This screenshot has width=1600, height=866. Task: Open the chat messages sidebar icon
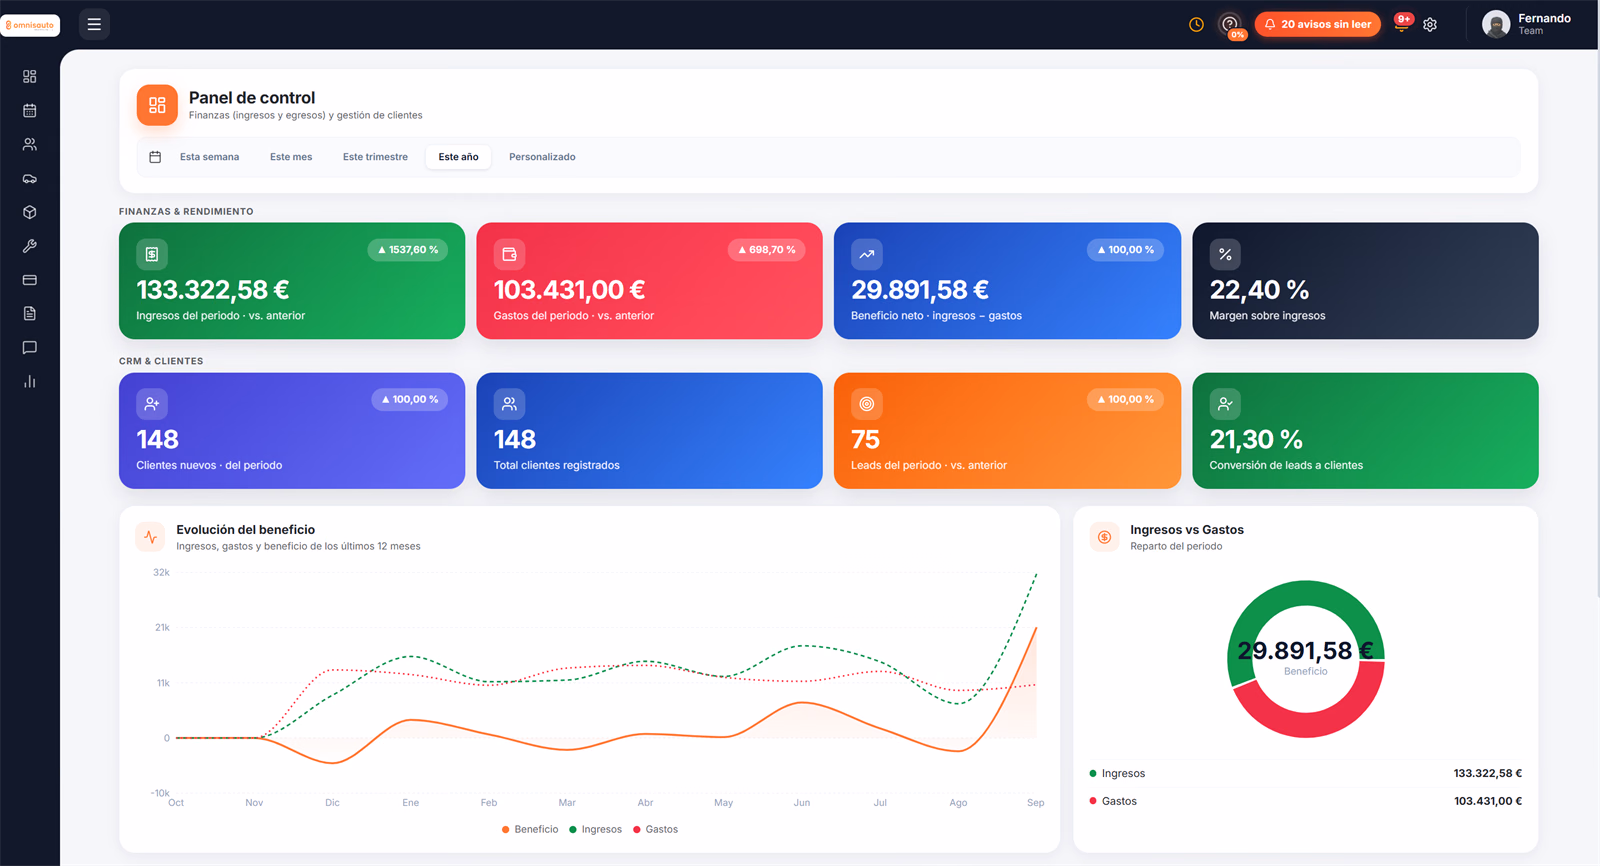(30, 348)
